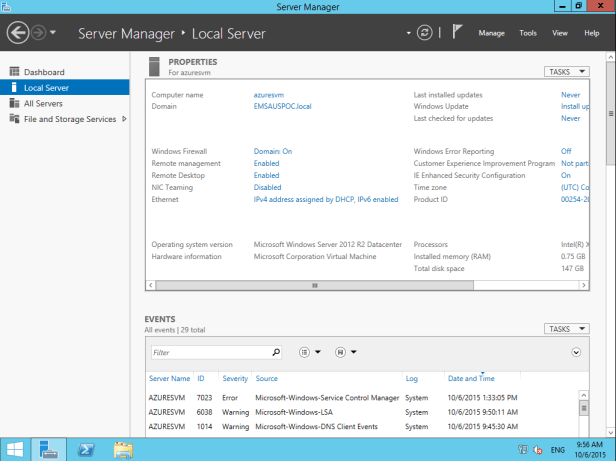Click the events Filter input field
This screenshot has height=461, width=616.
tap(210, 353)
